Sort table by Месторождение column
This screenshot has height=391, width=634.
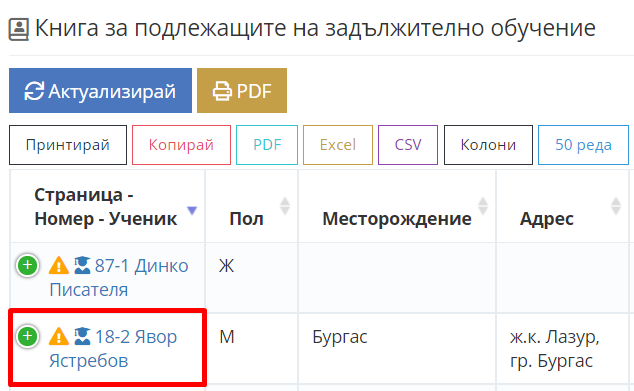coord(397,207)
